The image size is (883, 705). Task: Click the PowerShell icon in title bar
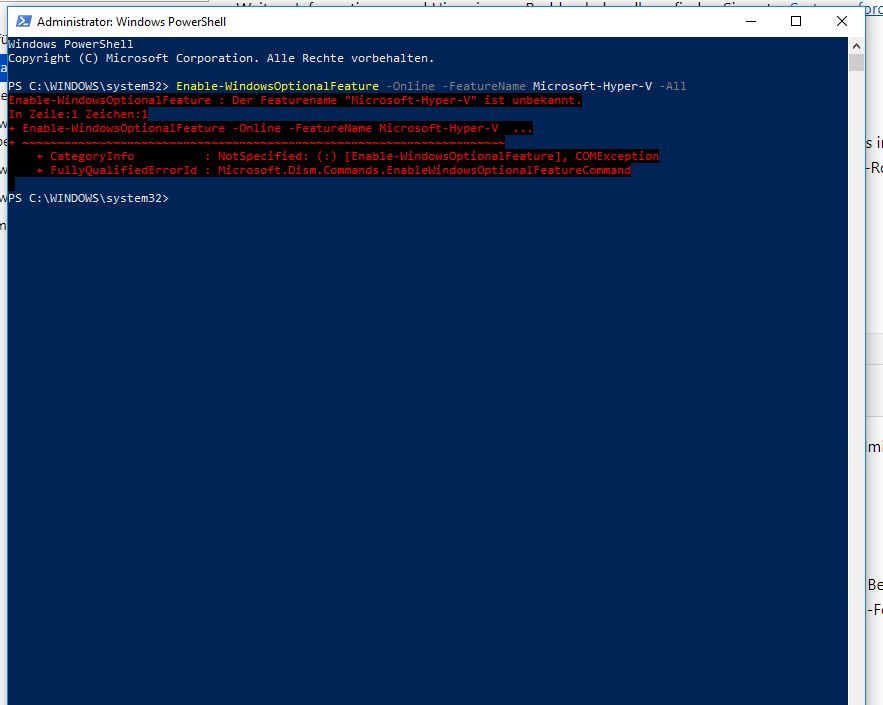(x=23, y=21)
